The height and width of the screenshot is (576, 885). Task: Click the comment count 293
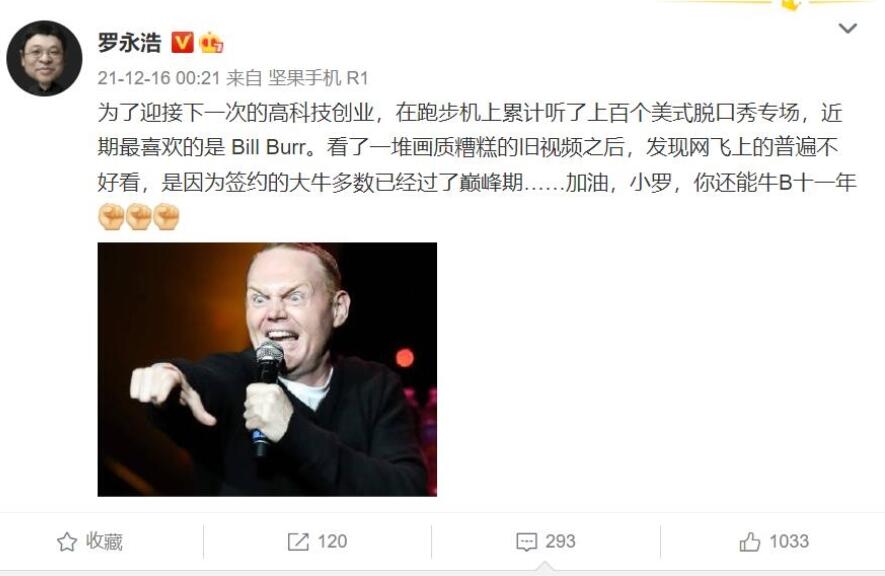coord(560,542)
